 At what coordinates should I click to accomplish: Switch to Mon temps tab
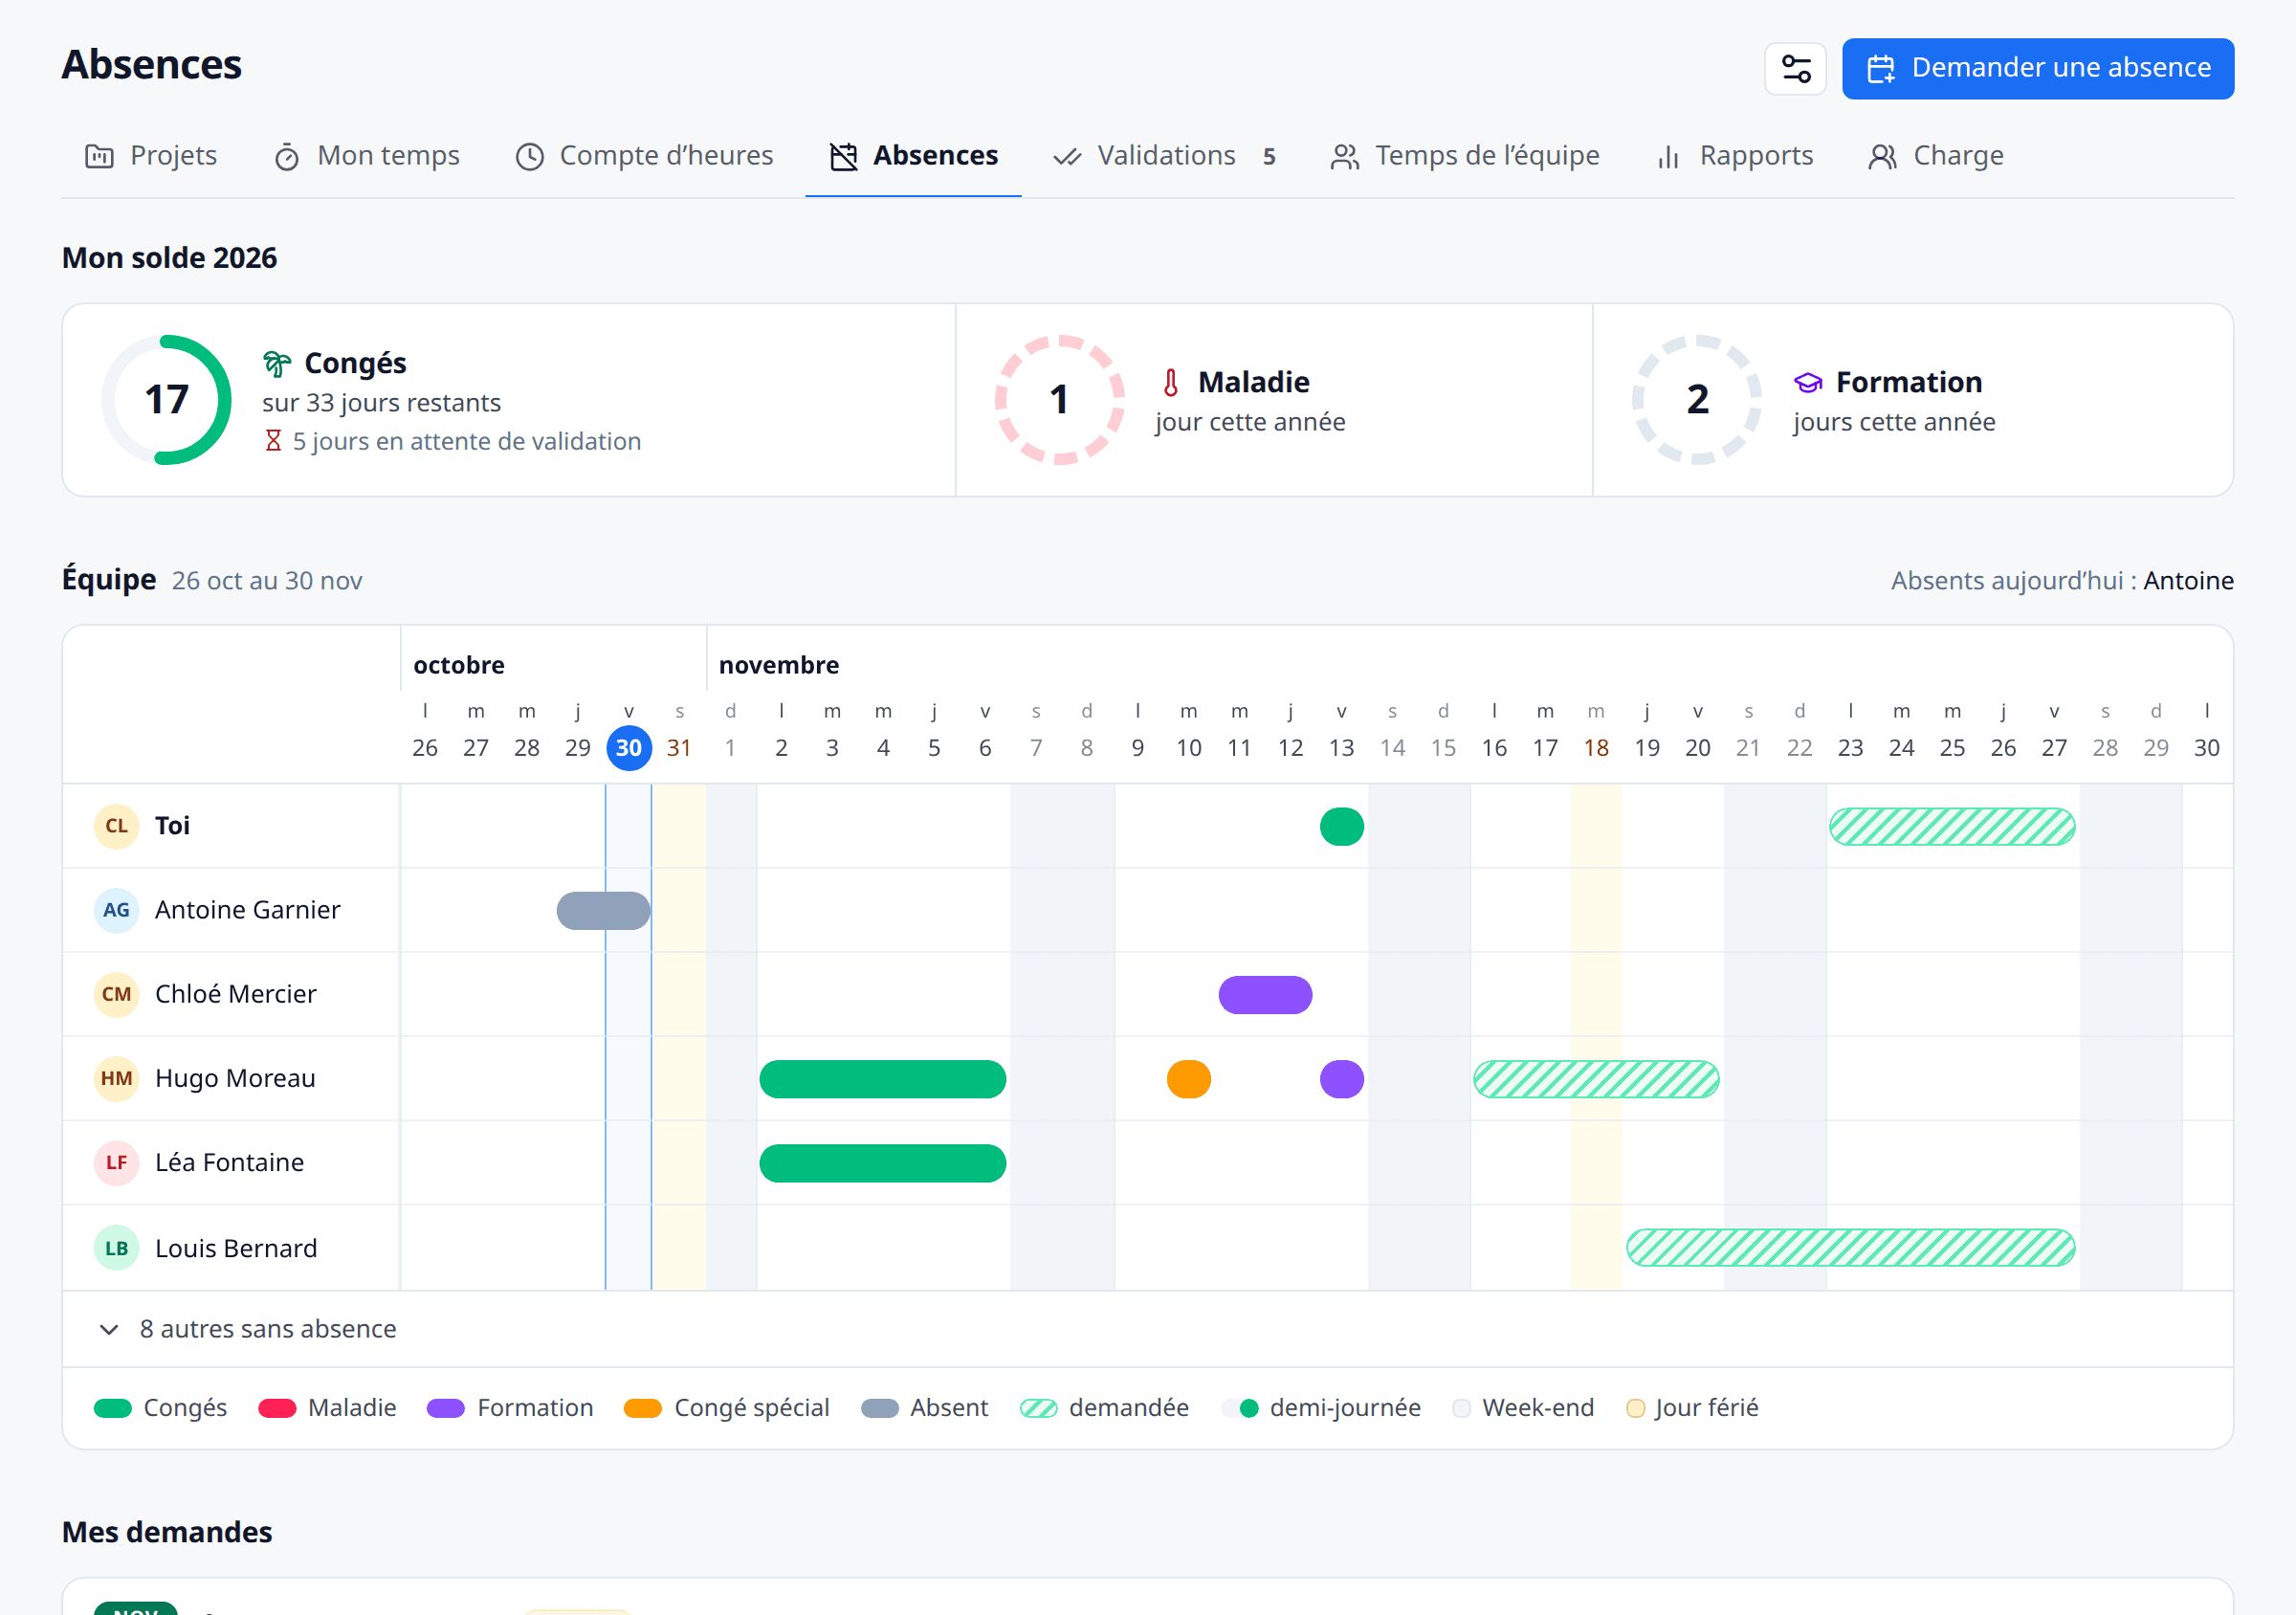tap(367, 156)
